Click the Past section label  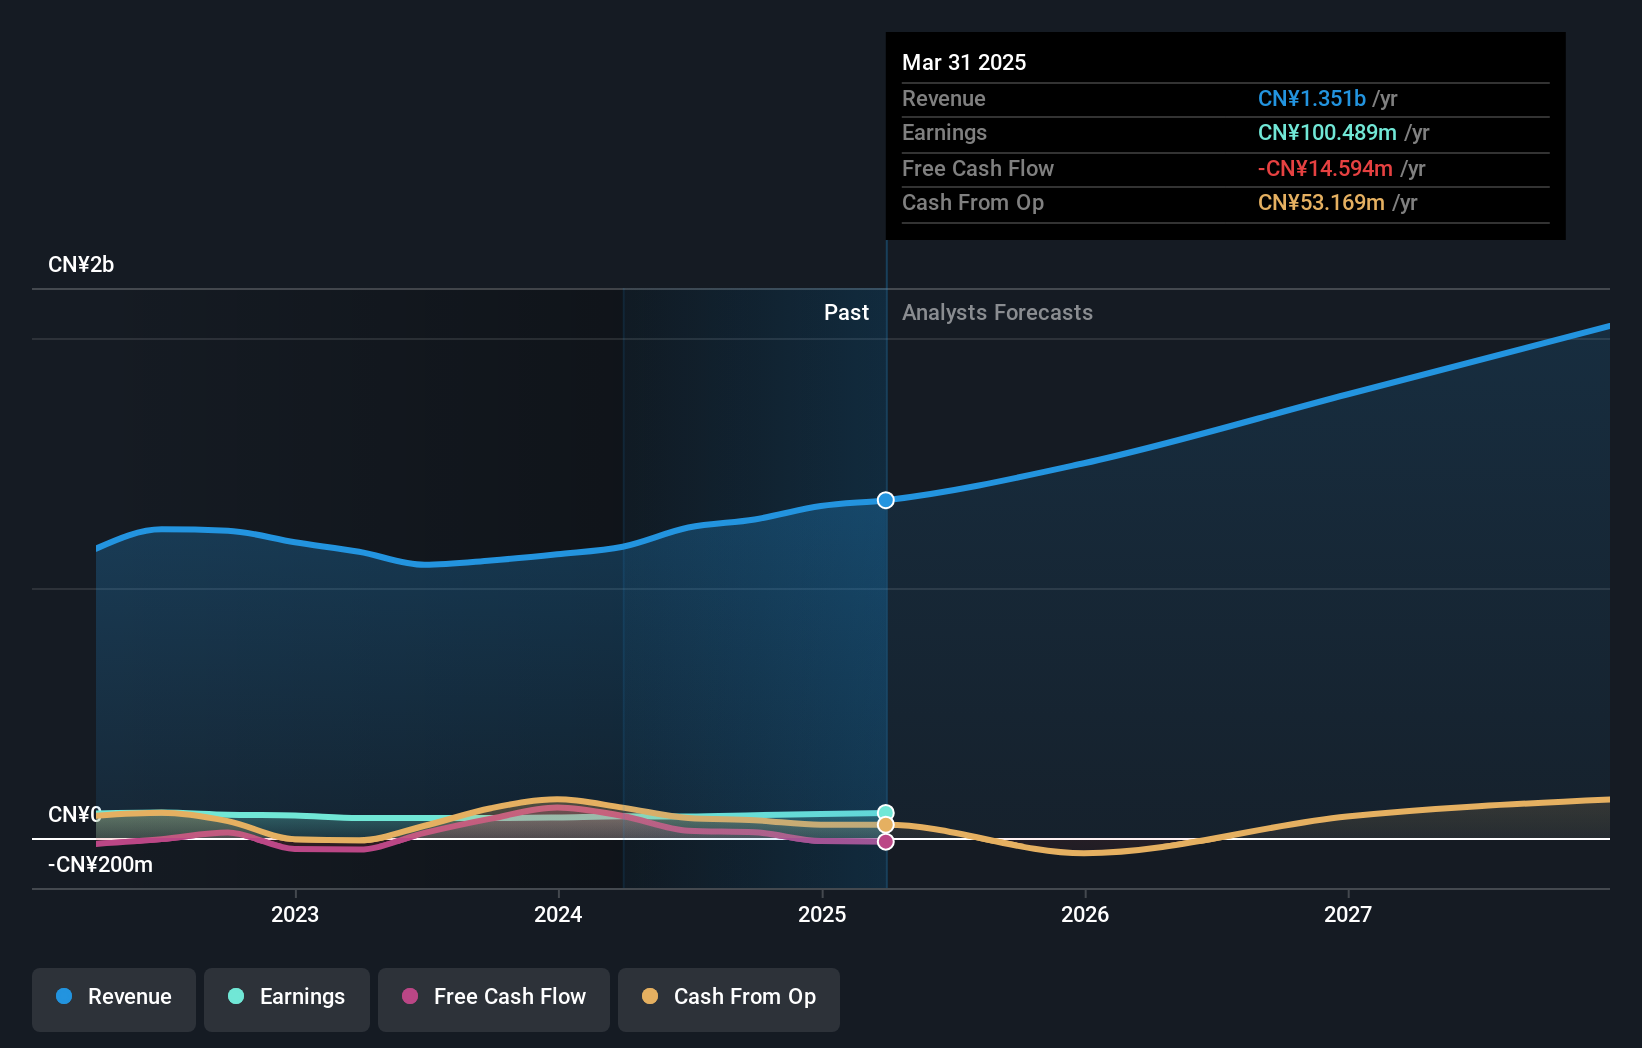click(846, 313)
